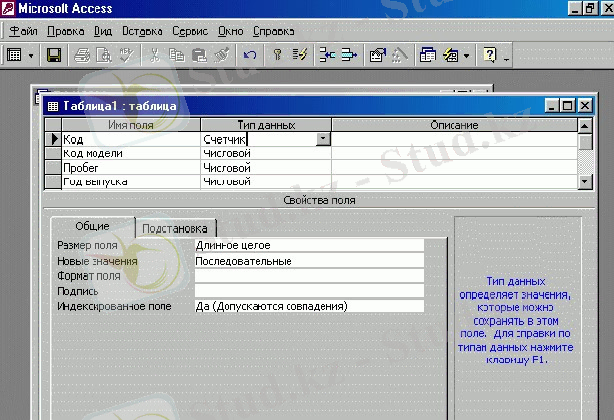Screen dimensions: 614x420
Task: Open the Сервис menu
Action: point(190,31)
